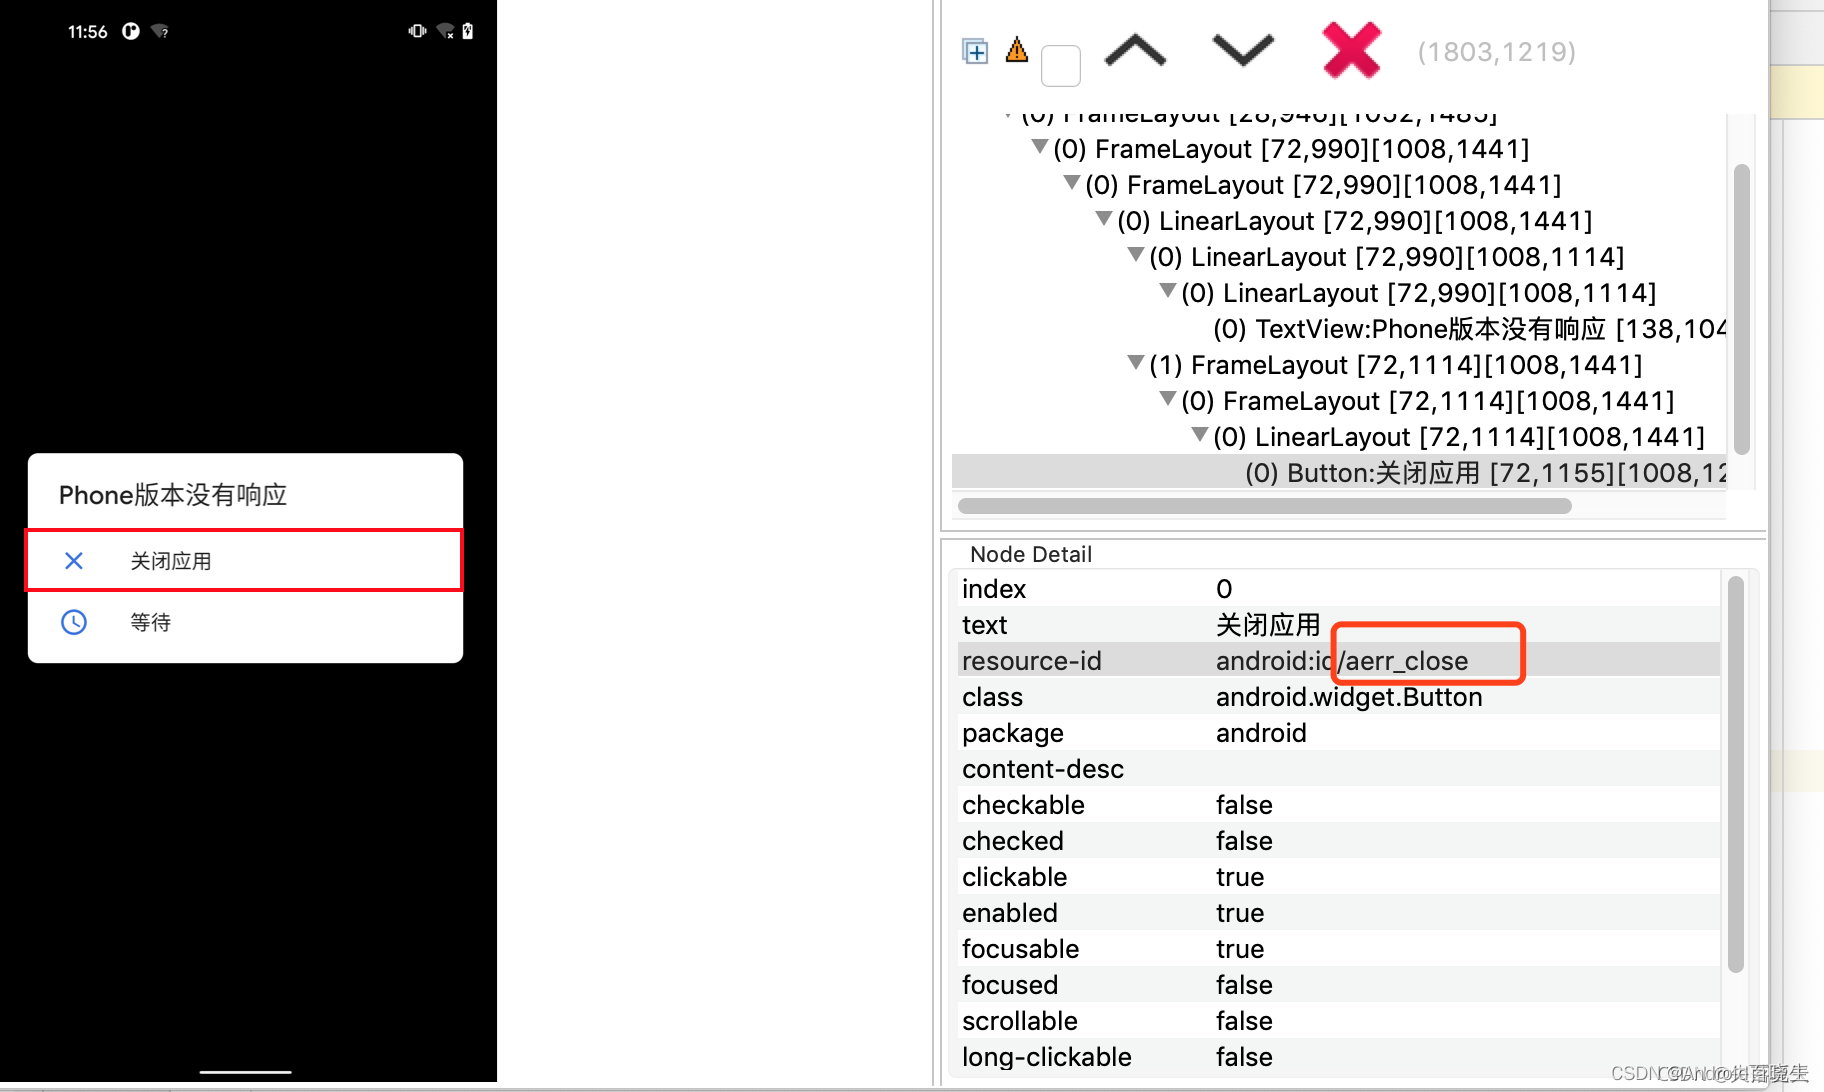Click the content-desc row
This screenshot has height=1092, width=1824.
1339,769
